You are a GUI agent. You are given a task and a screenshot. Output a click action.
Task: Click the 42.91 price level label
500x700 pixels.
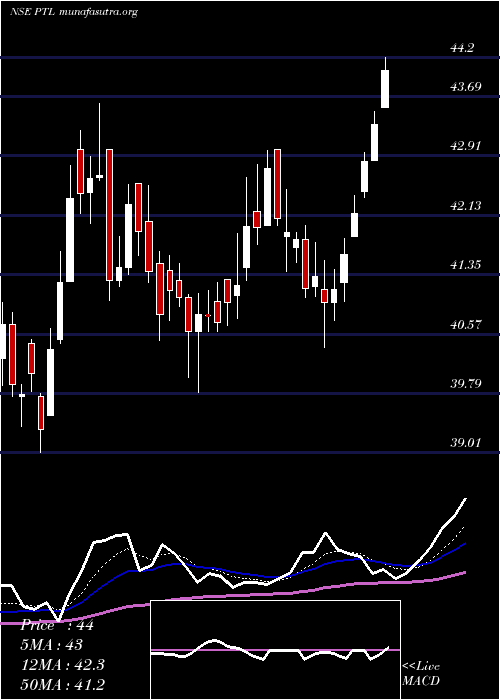click(x=466, y=146)
